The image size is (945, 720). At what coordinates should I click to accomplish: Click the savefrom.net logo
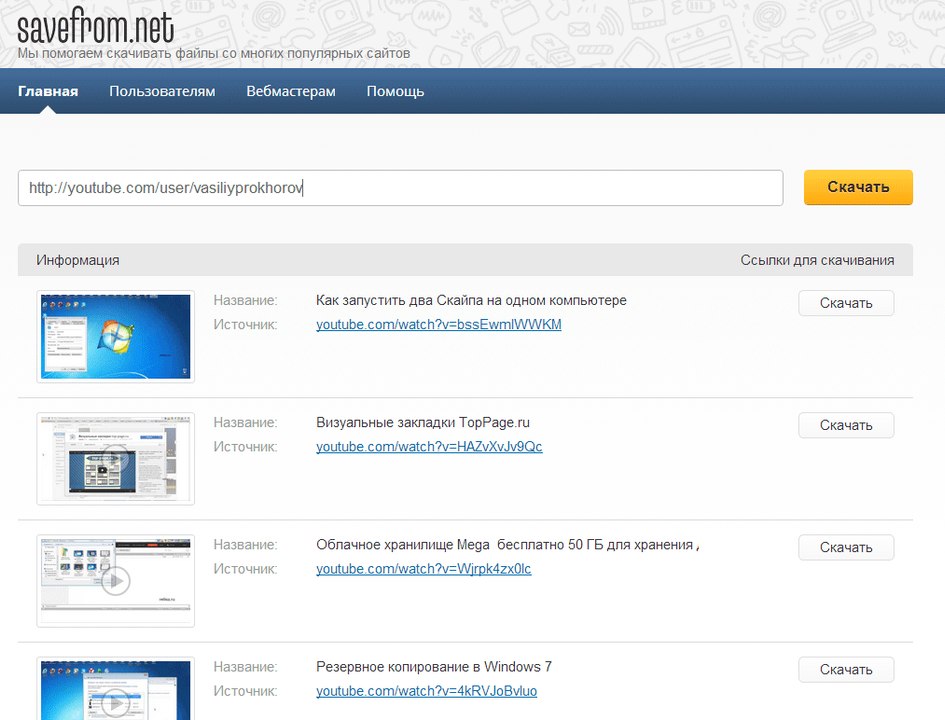[96, 27]
